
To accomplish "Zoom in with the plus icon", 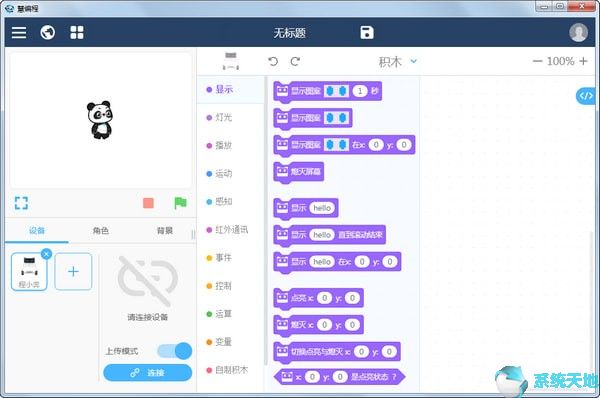I will coord(583,61).
